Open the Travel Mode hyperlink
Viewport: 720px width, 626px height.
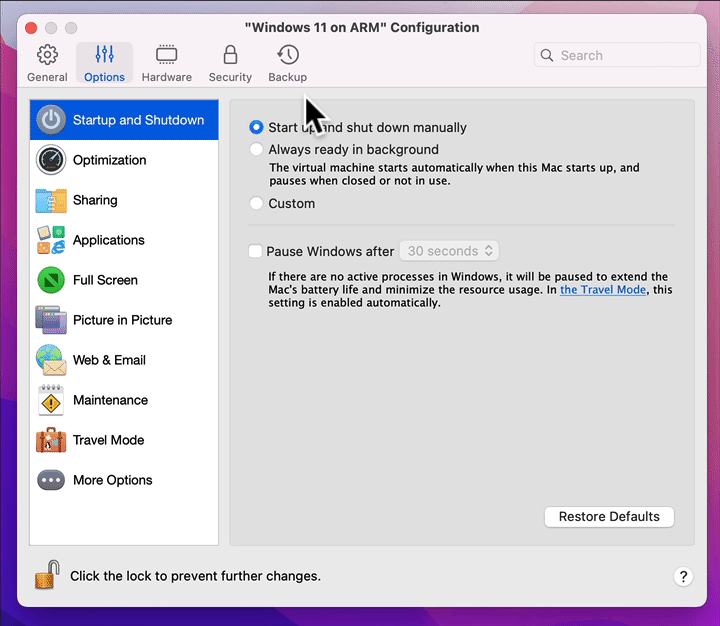coord(603,290)
